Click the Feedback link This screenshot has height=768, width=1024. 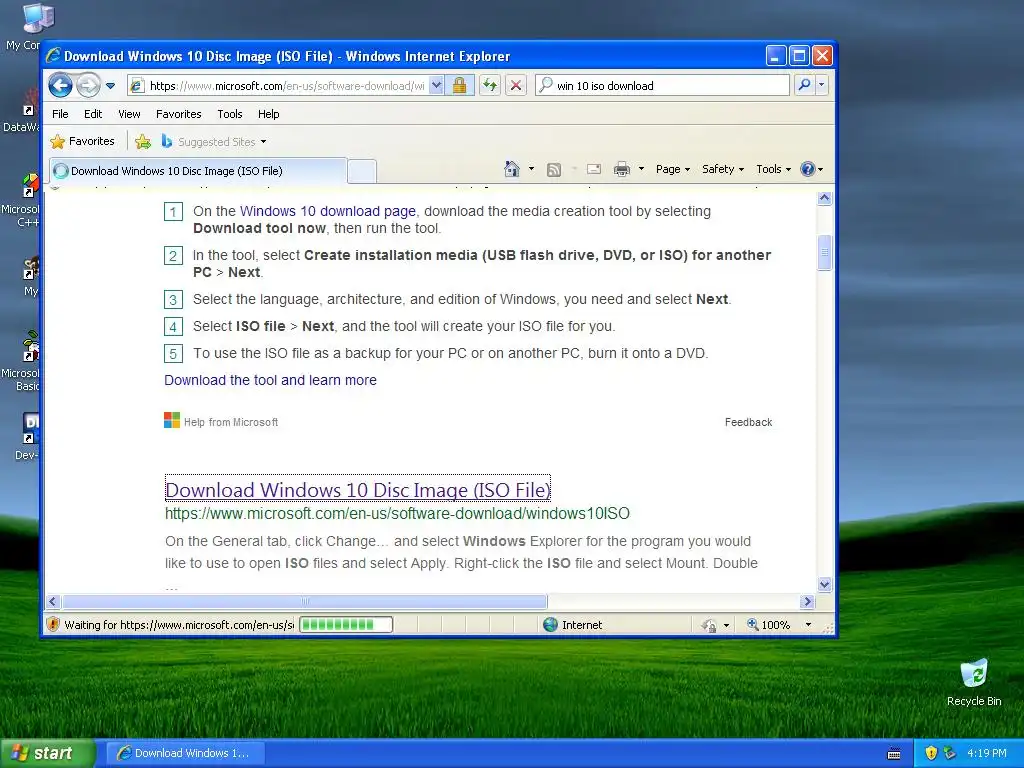[x=748, y=423]
